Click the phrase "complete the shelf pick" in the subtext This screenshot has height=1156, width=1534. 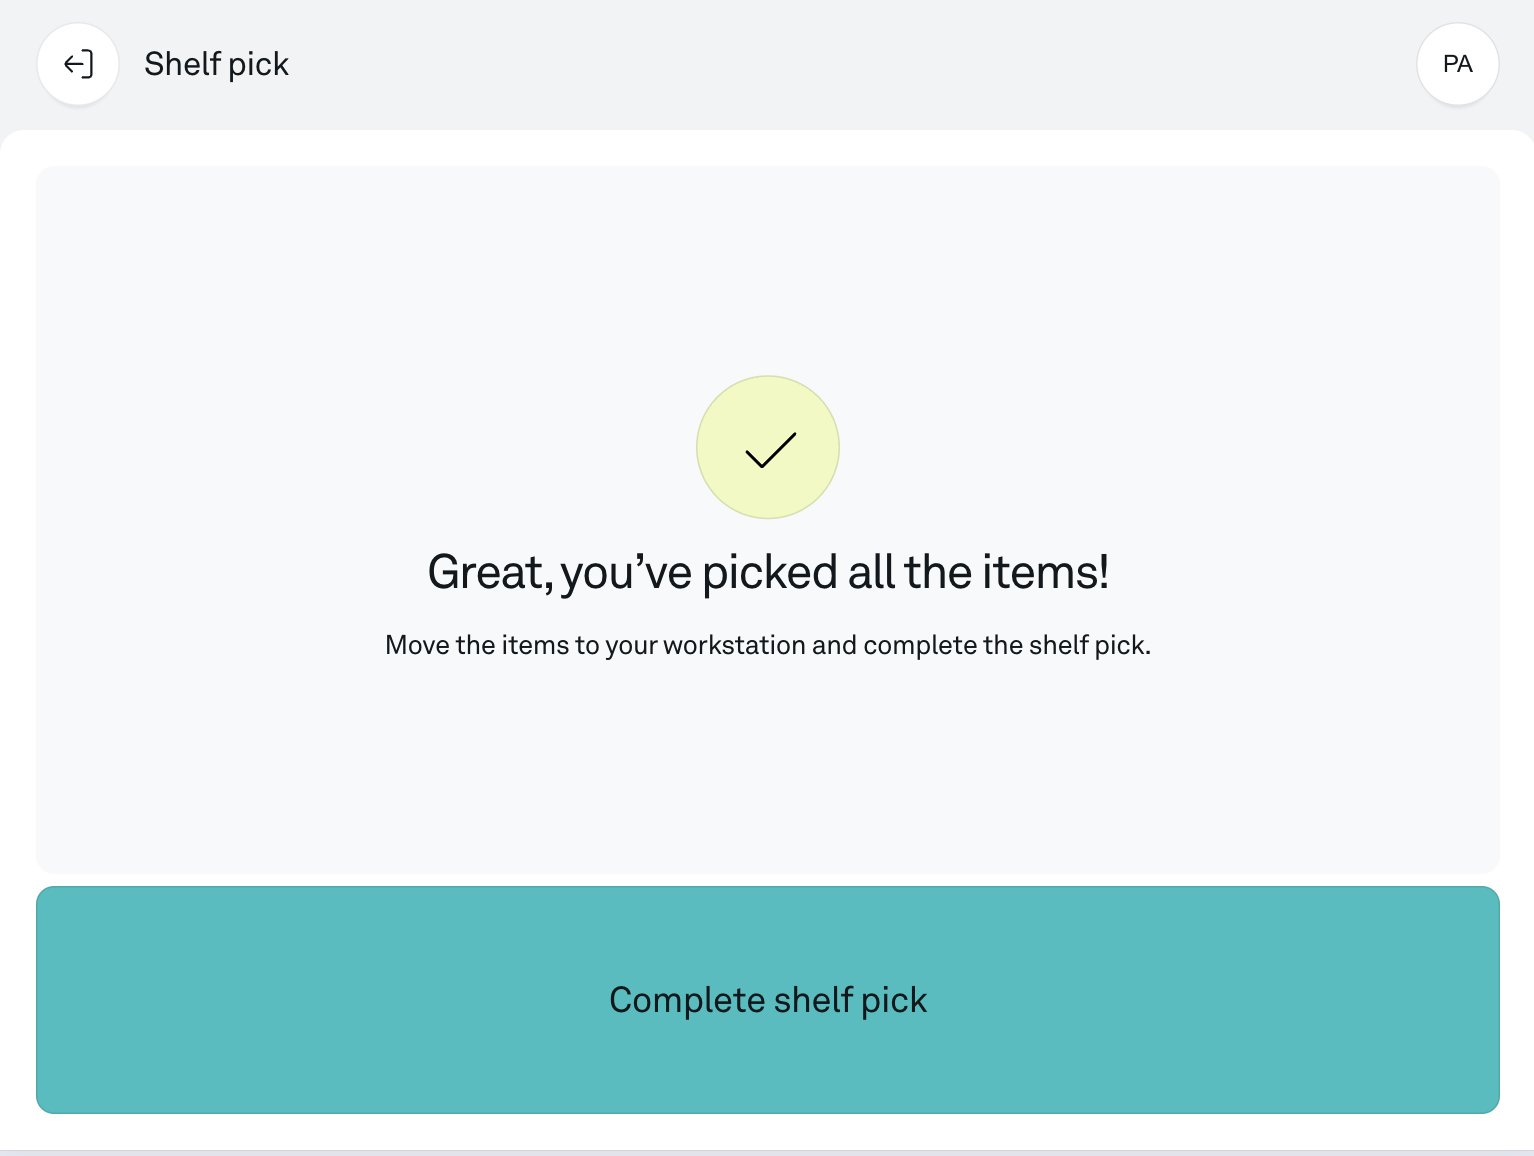(x=1006, y=645)
